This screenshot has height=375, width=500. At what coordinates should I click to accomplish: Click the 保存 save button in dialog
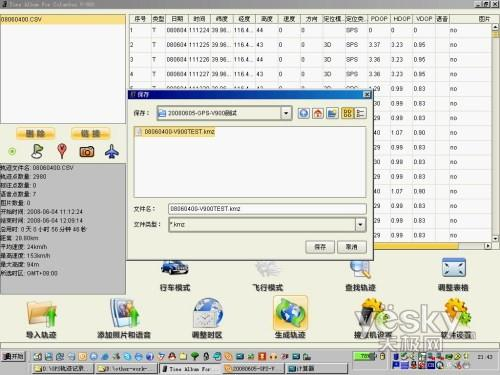320,247
